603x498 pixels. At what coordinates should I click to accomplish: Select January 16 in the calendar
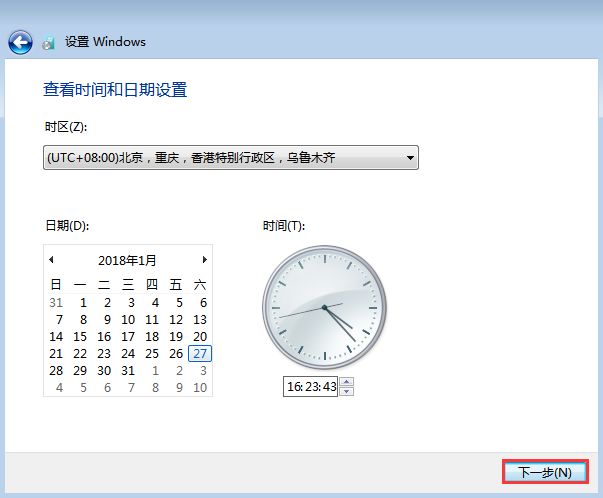click(104, 336)
